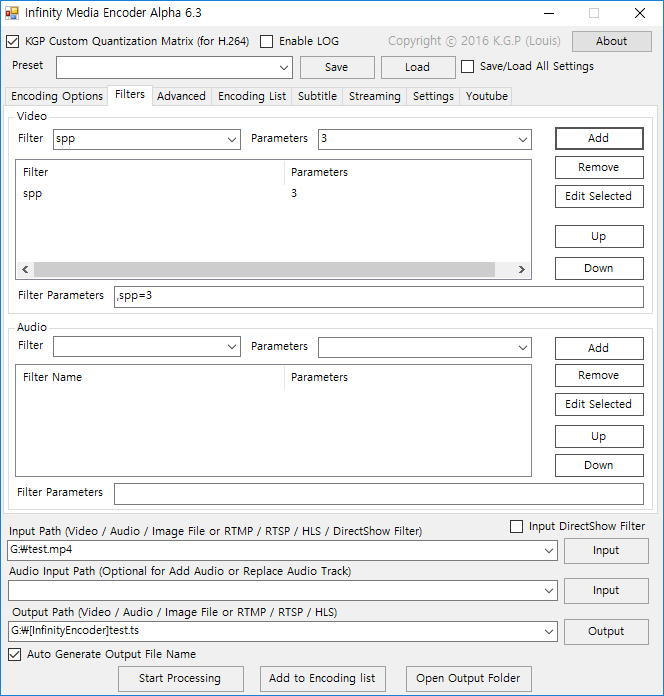Minimize the encoder window
The width and height of the screenshot is (664, 696).
click(x=549, y=13)
